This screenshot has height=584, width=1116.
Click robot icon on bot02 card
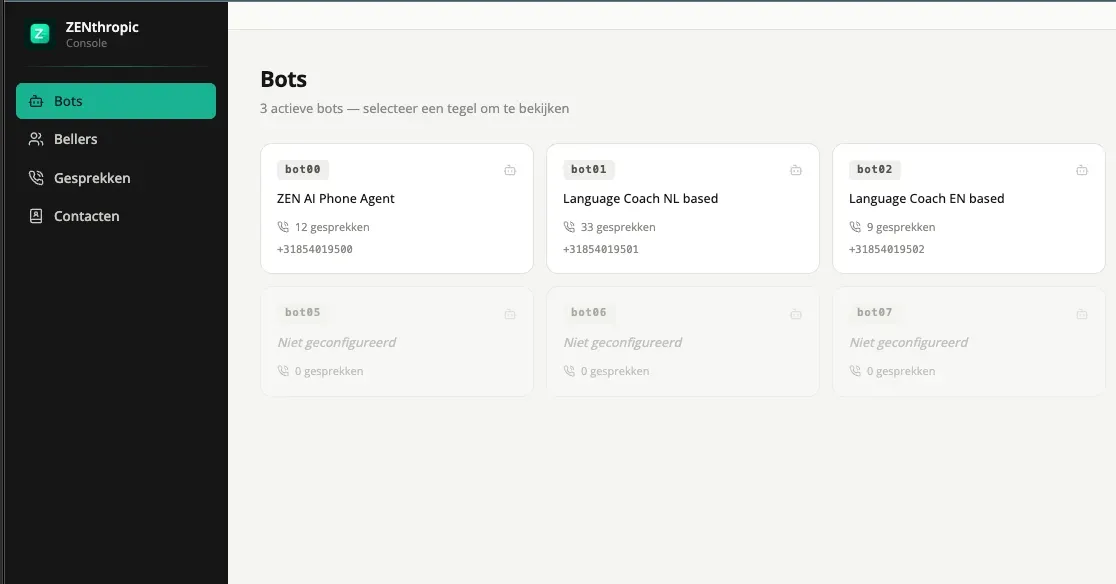[x=1082, y=170]
